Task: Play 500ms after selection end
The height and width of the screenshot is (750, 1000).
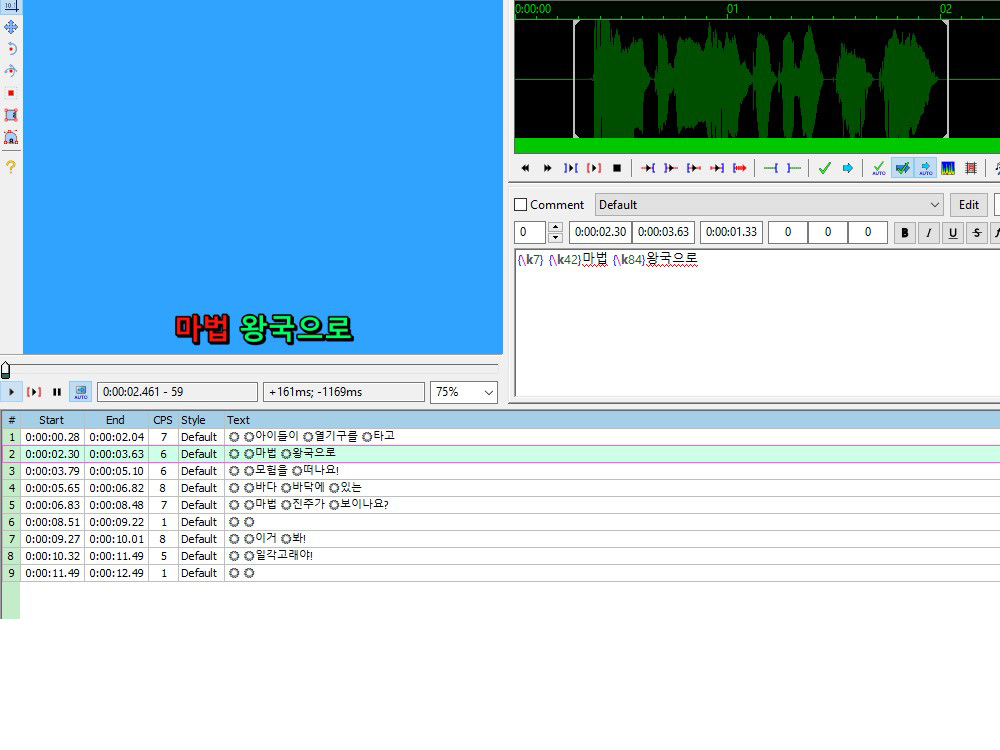Action: click(x=671, y=168)
